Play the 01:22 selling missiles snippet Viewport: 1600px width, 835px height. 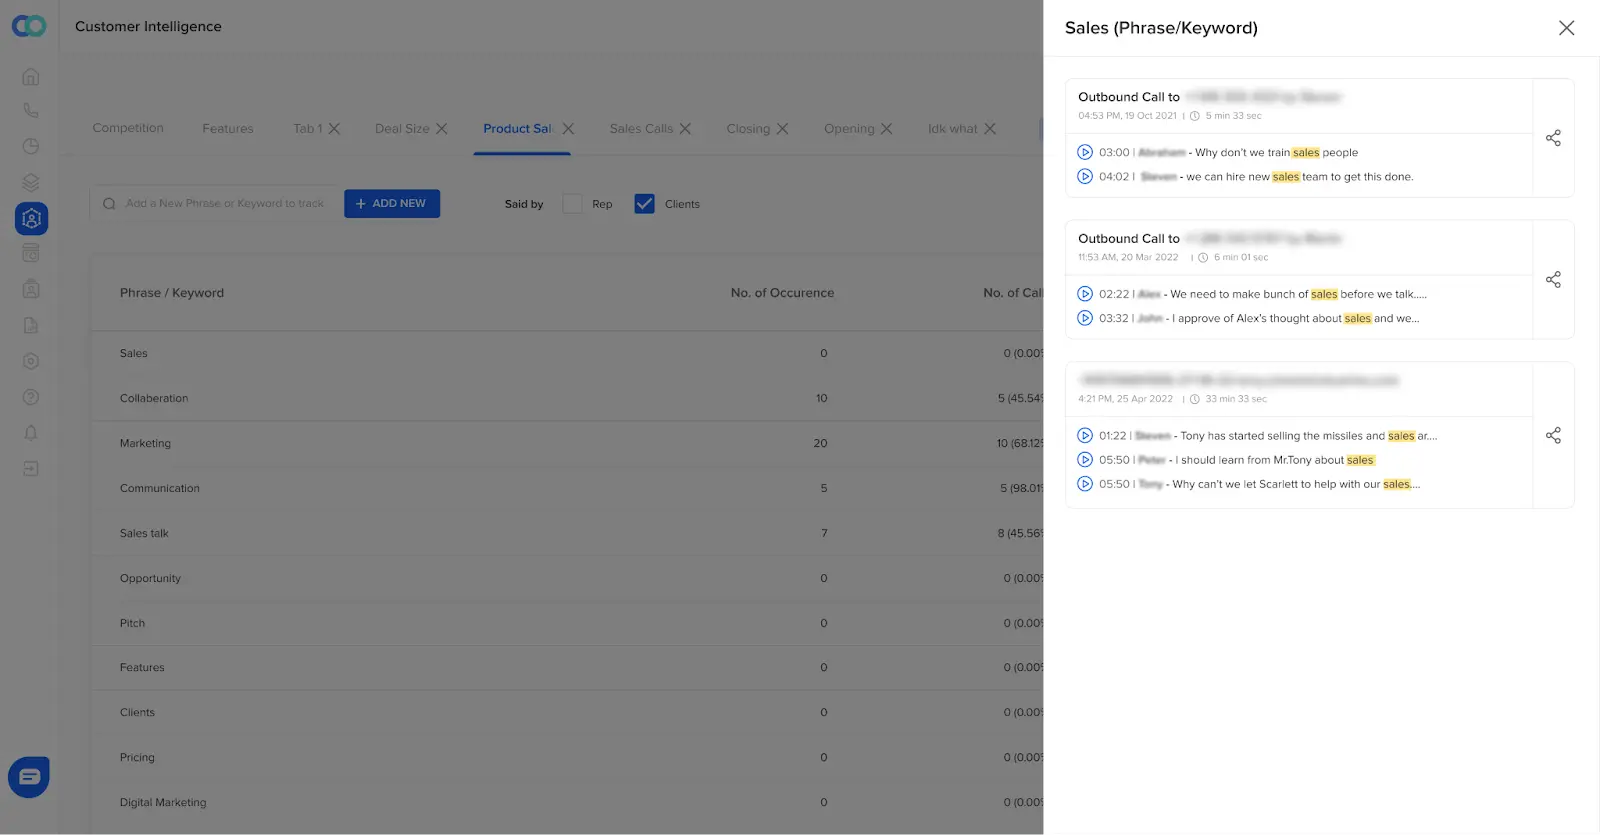pos(1085,436)
